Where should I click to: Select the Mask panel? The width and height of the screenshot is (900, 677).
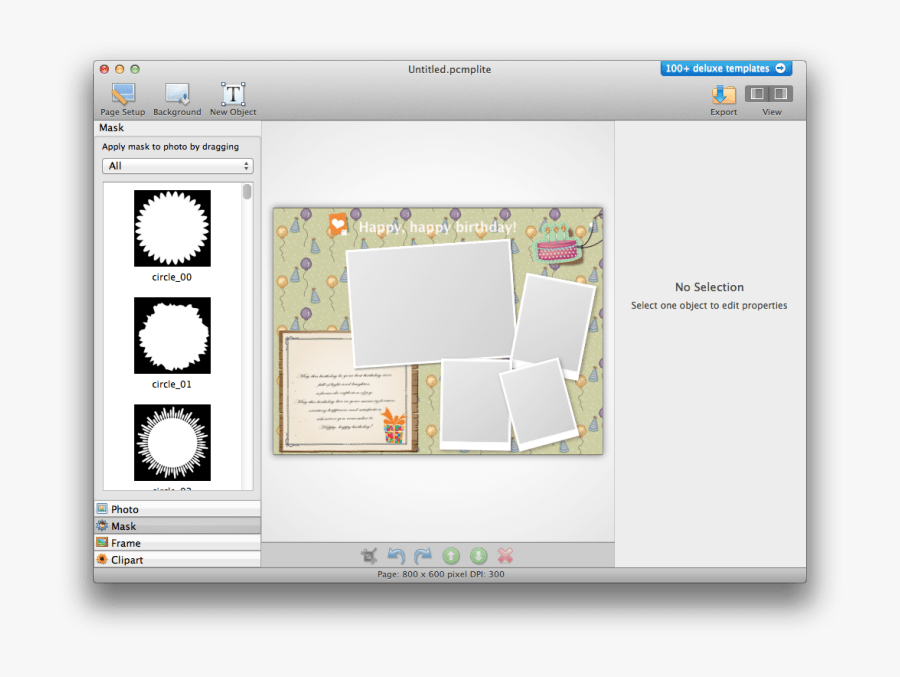(x=177, y=526)
